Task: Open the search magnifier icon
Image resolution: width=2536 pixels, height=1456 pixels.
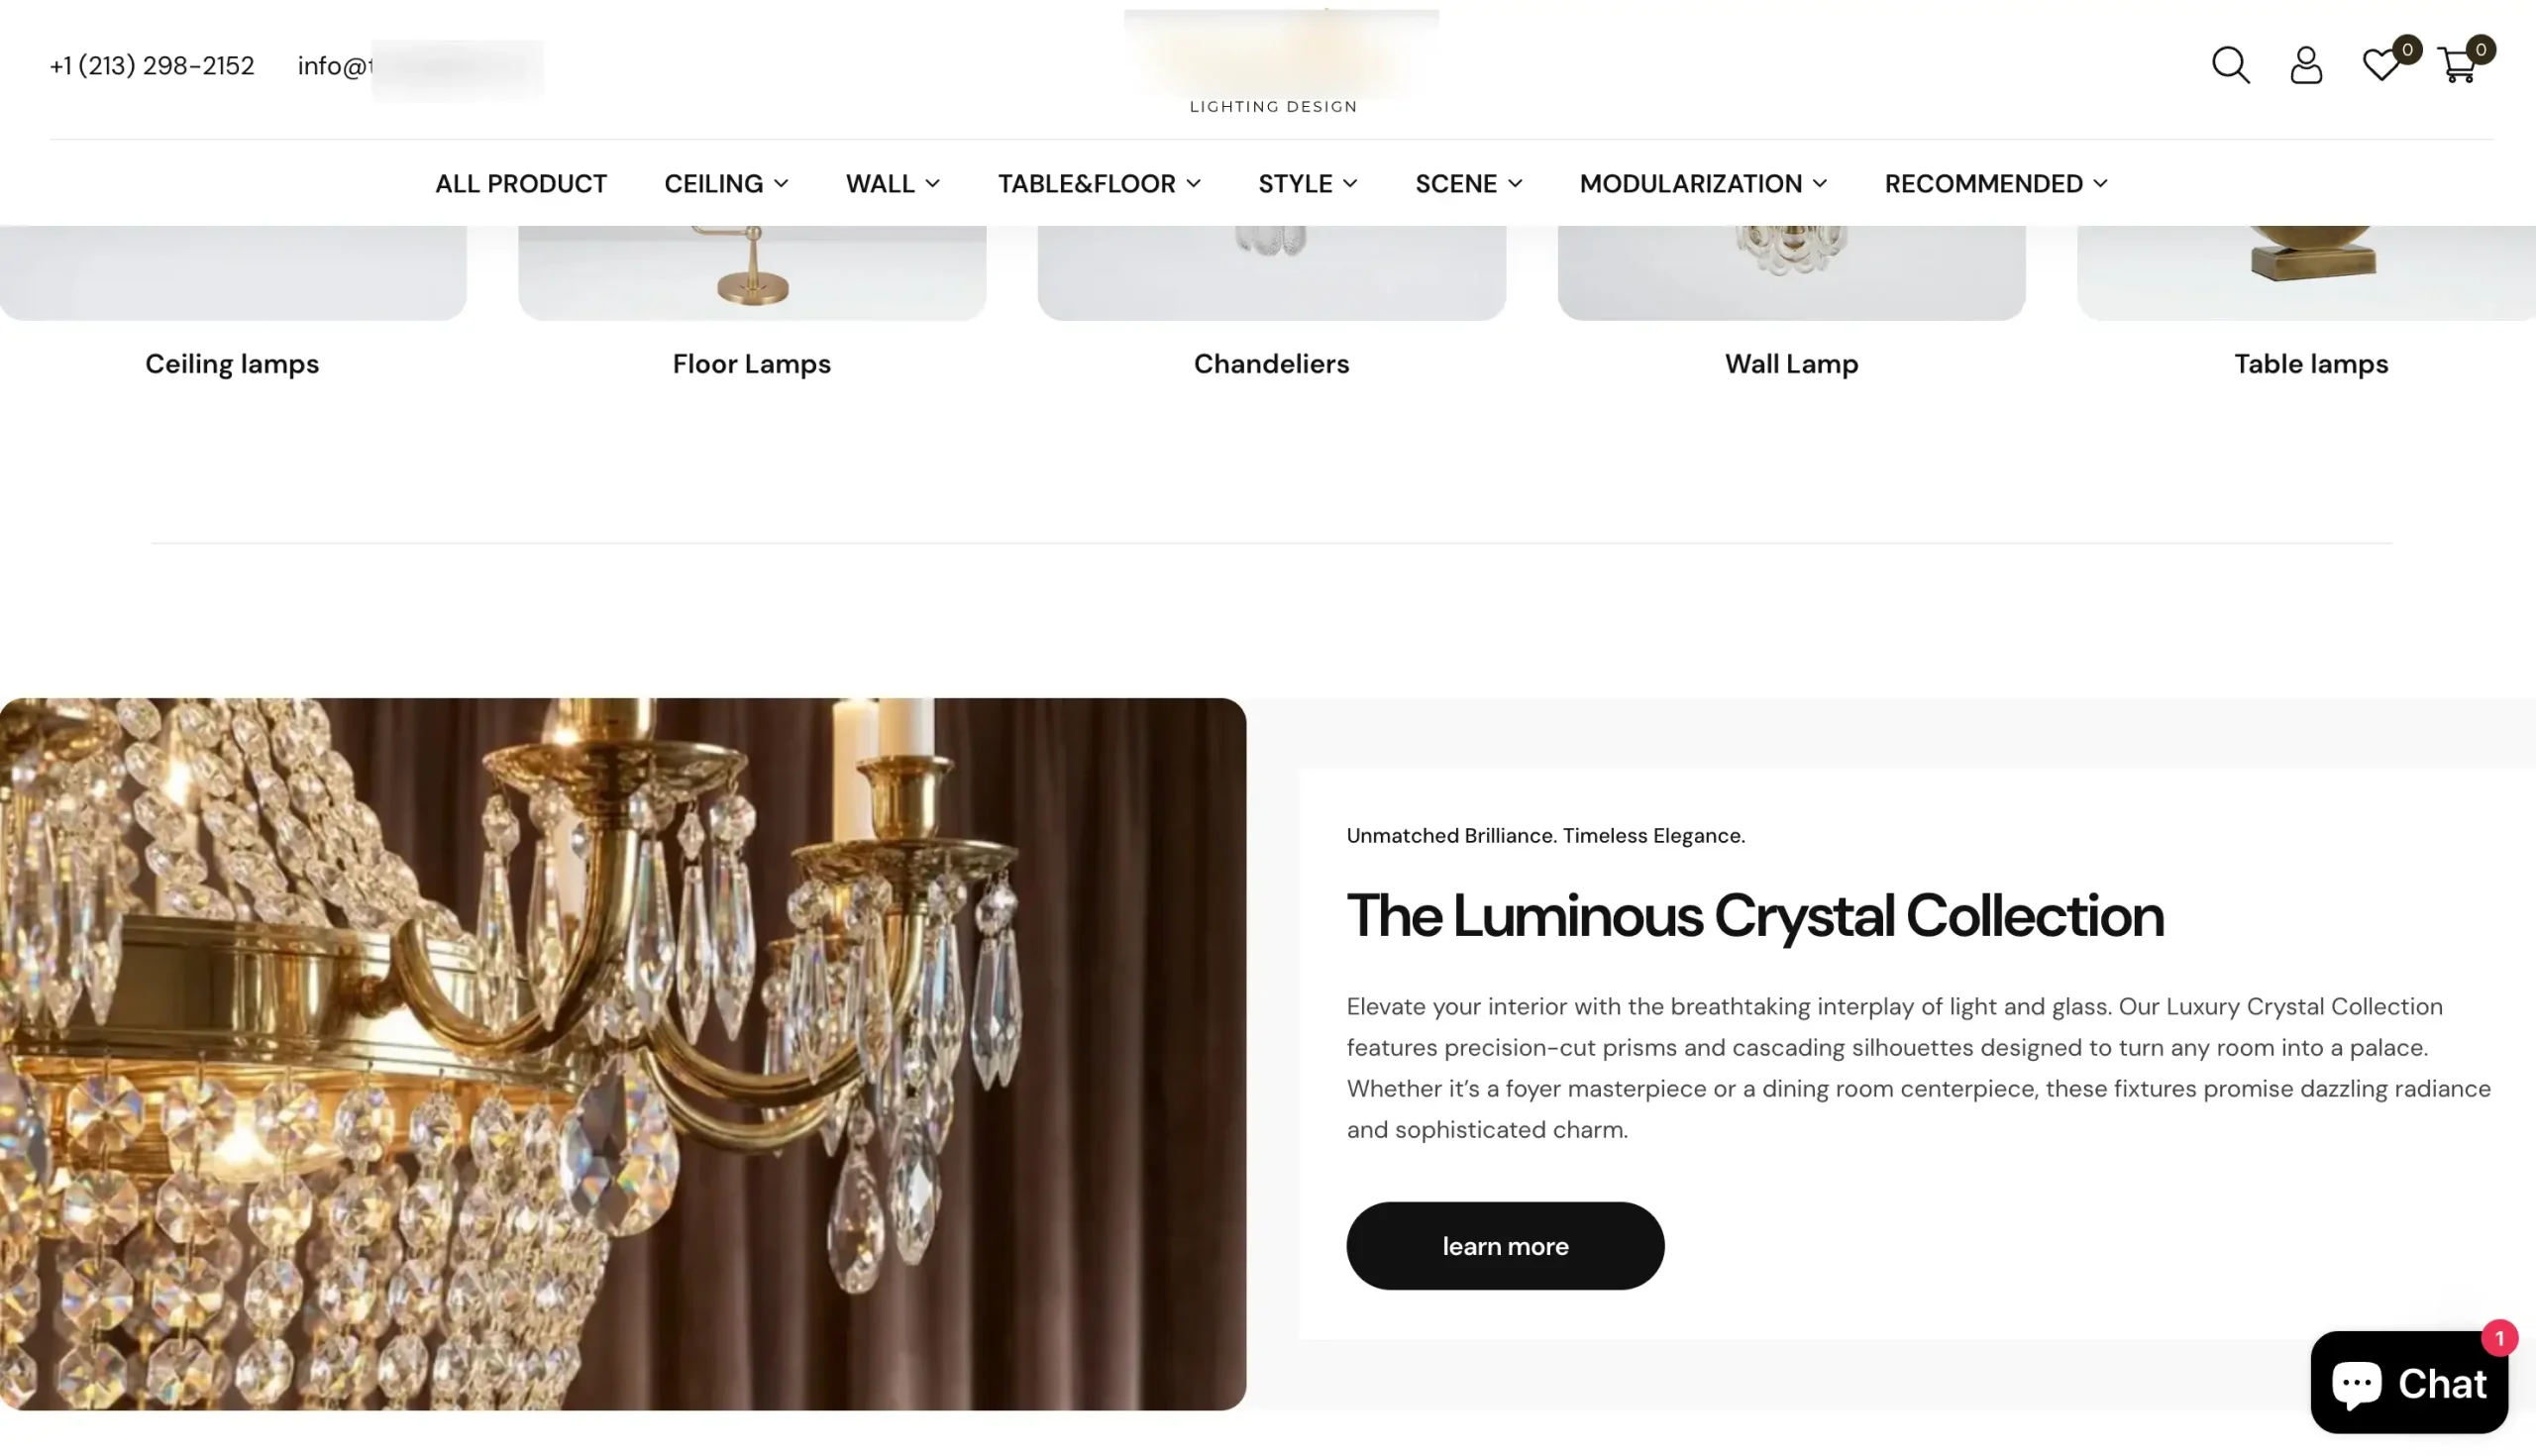Action: pyautogui.click(x=2230, y=65)
